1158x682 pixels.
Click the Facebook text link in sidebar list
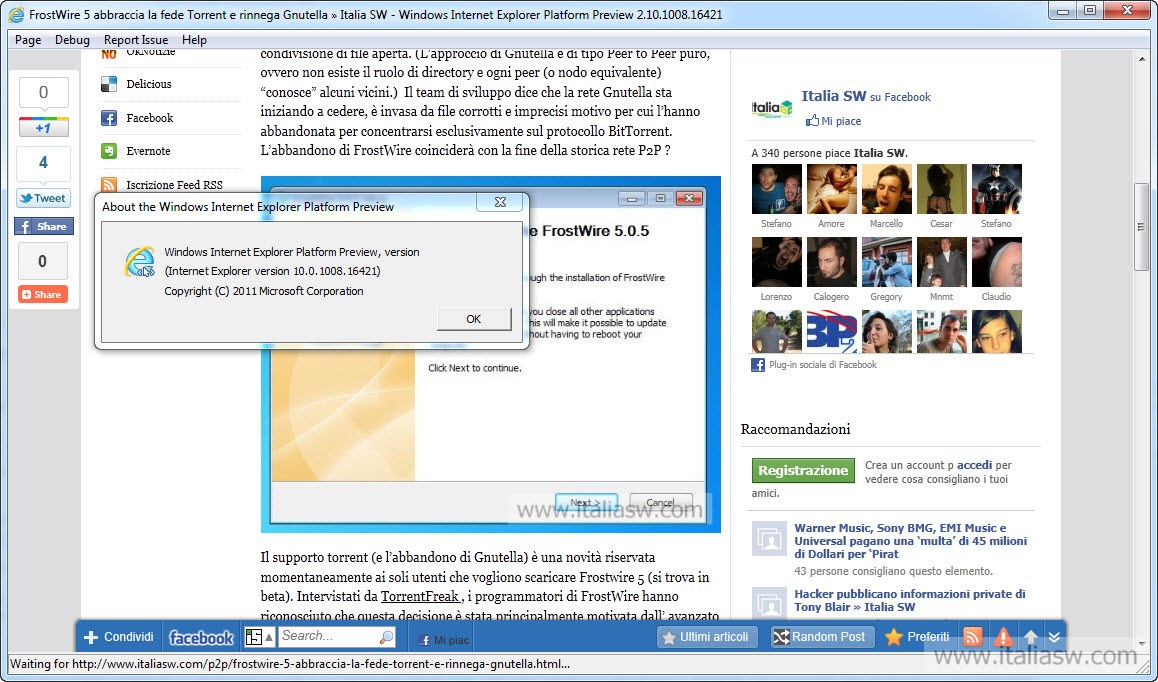click(x=149, y=117)
